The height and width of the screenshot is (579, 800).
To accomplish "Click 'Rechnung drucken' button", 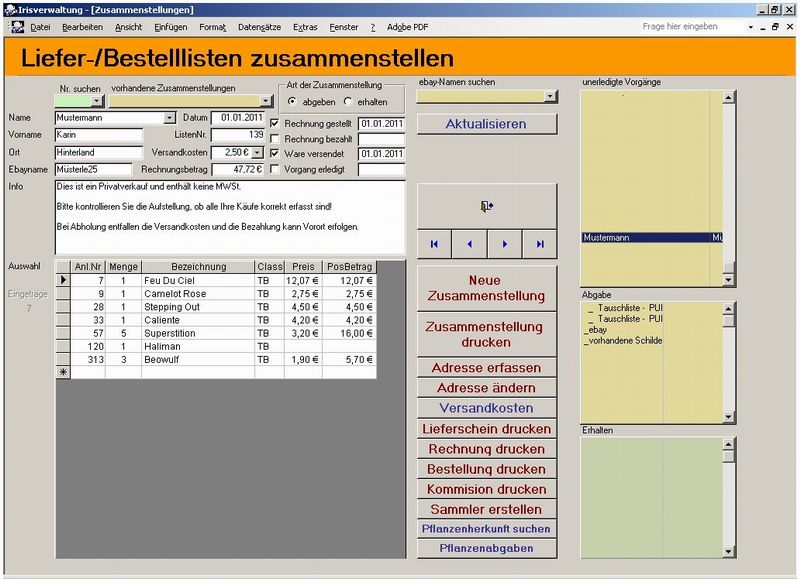I will [x=487, y=449].
